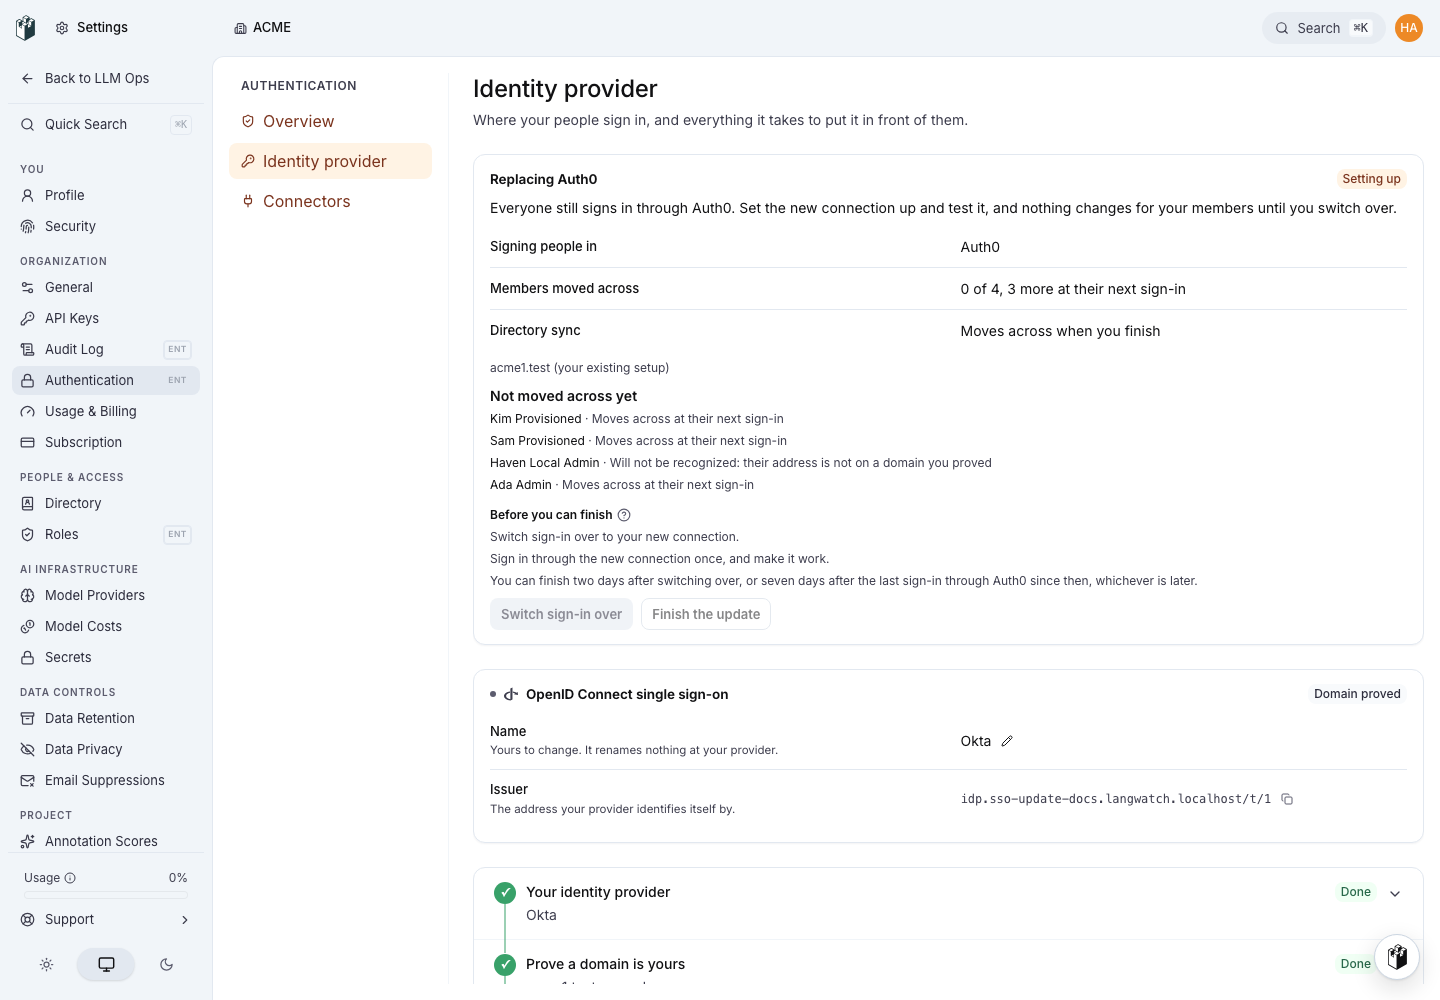
Task: Click the Data Privacy eye-off icon
Action: (x=28, y=750)
